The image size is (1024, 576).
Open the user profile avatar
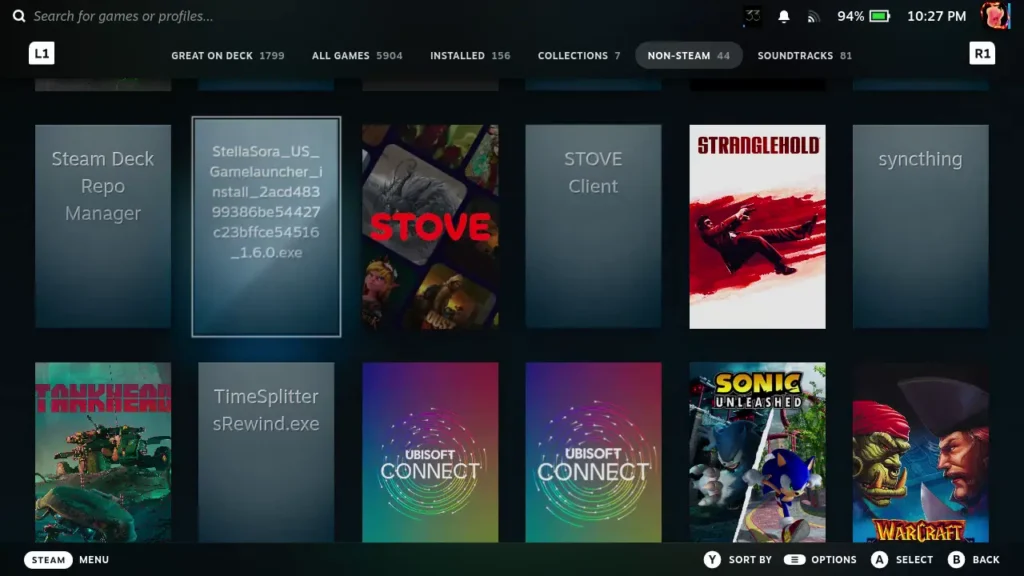tap(994, 16)
